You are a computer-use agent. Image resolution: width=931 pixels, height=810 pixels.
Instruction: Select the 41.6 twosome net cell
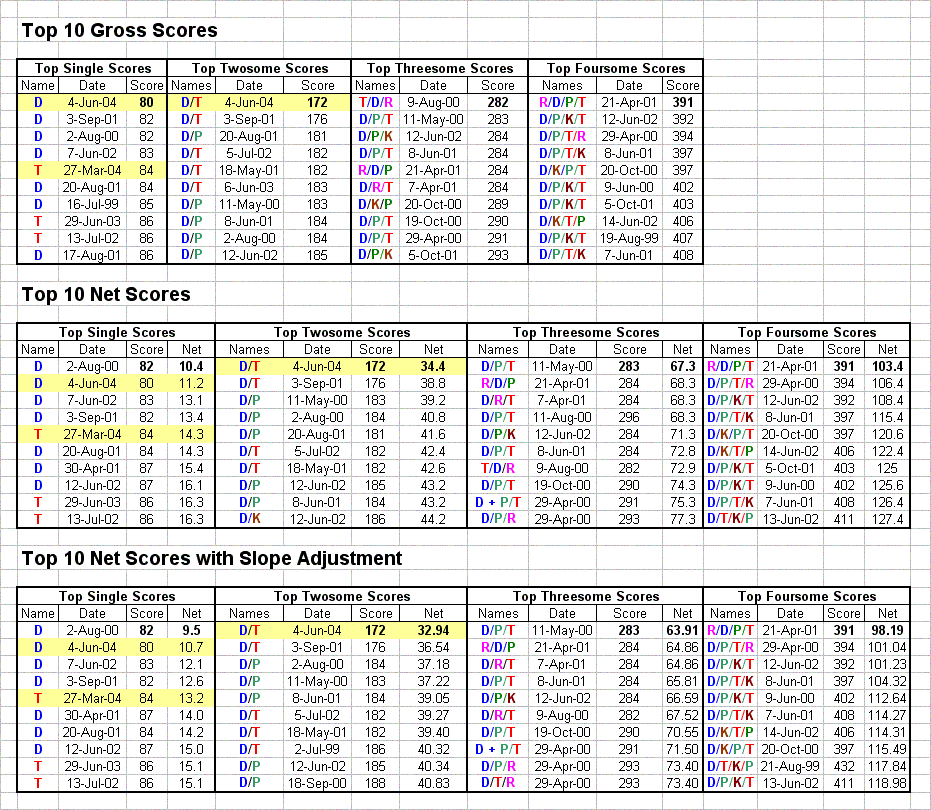tap(433, 434)
